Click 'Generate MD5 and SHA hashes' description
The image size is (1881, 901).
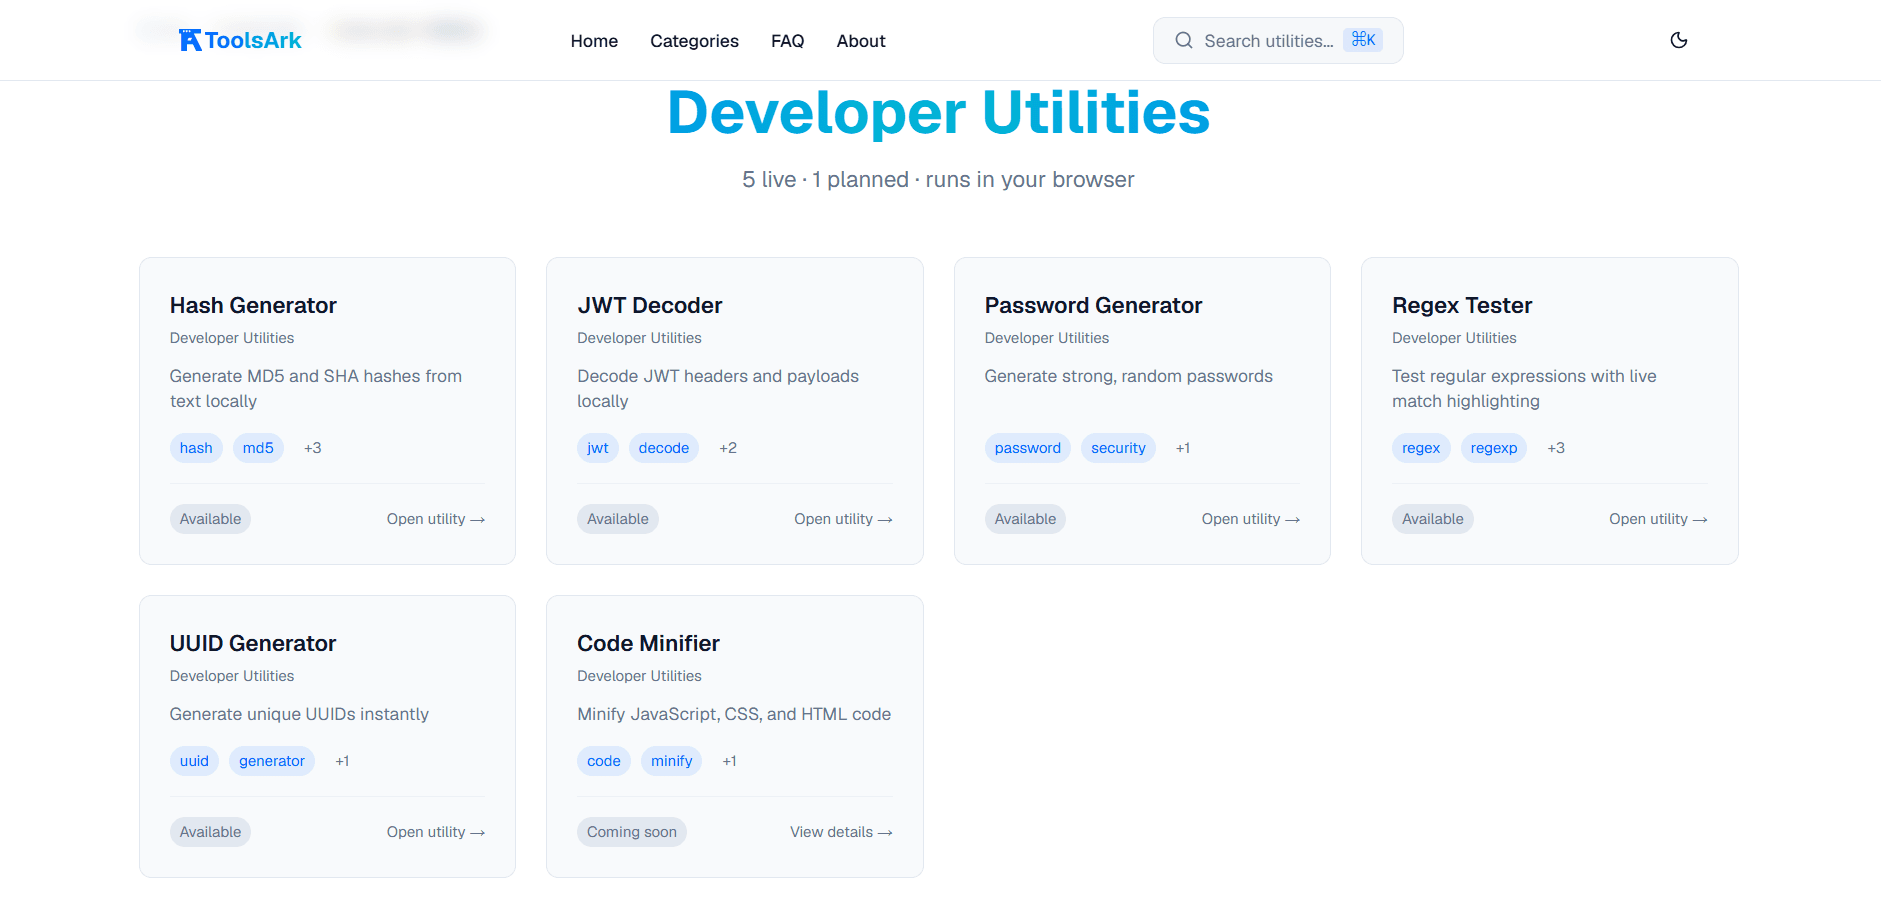tap(316, 388)
